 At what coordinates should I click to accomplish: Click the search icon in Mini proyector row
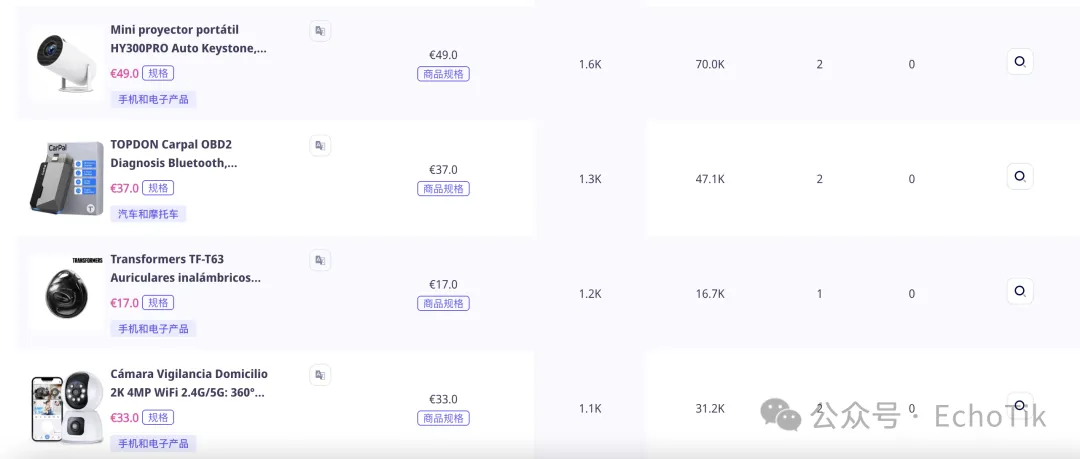pyautogui.click(x=1019, y=62)
